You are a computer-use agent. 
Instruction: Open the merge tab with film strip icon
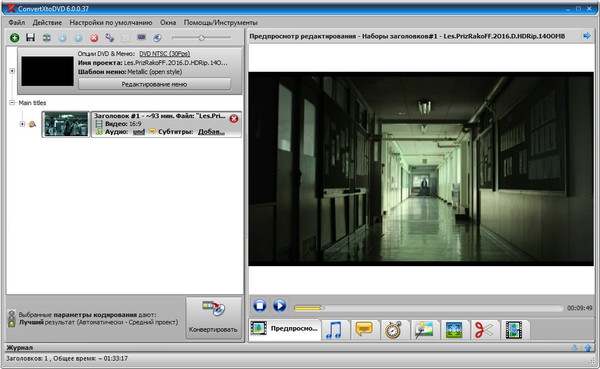click(514, 330)
